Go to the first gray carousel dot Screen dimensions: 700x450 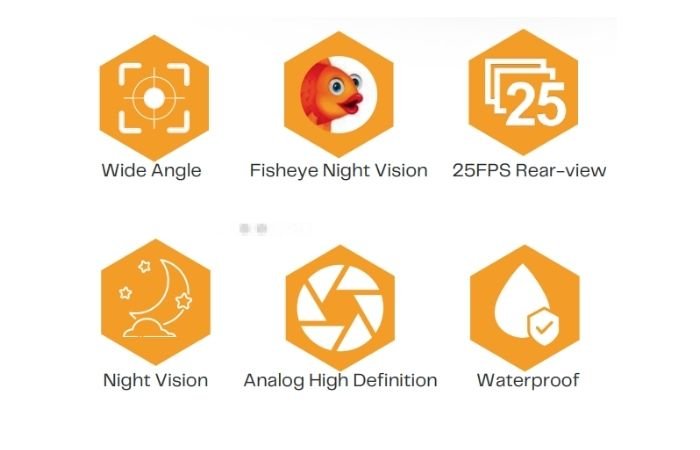[244, 229]
